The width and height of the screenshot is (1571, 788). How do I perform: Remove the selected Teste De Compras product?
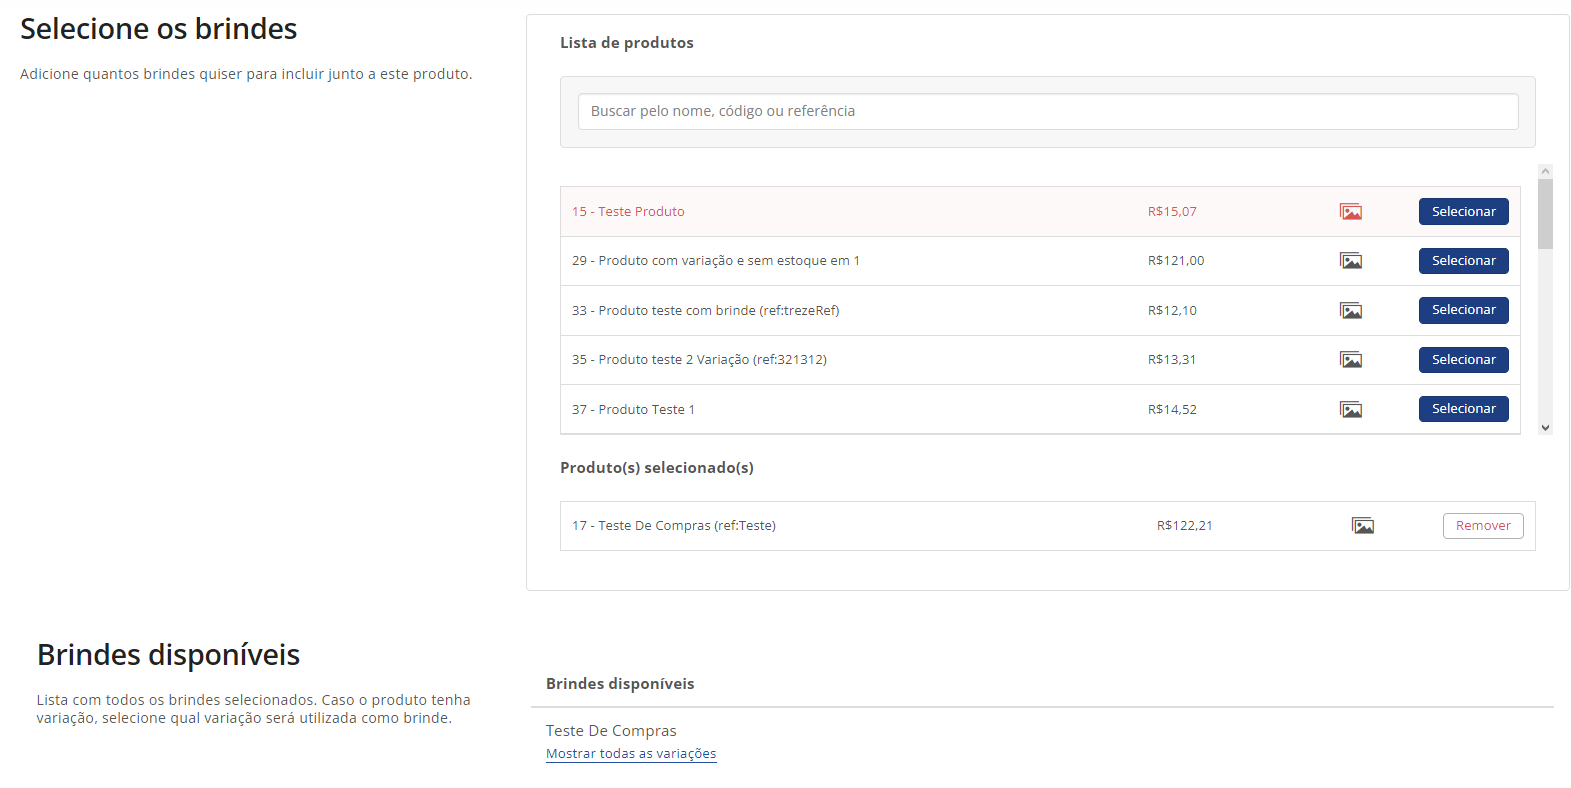[x=1483, y=526]
